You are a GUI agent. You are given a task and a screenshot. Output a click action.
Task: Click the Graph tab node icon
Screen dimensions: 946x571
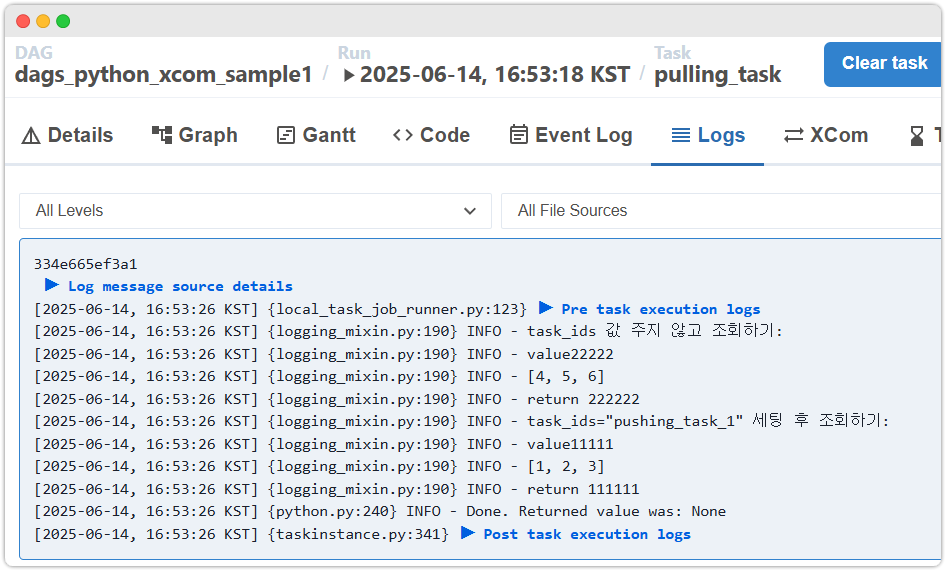162,135
